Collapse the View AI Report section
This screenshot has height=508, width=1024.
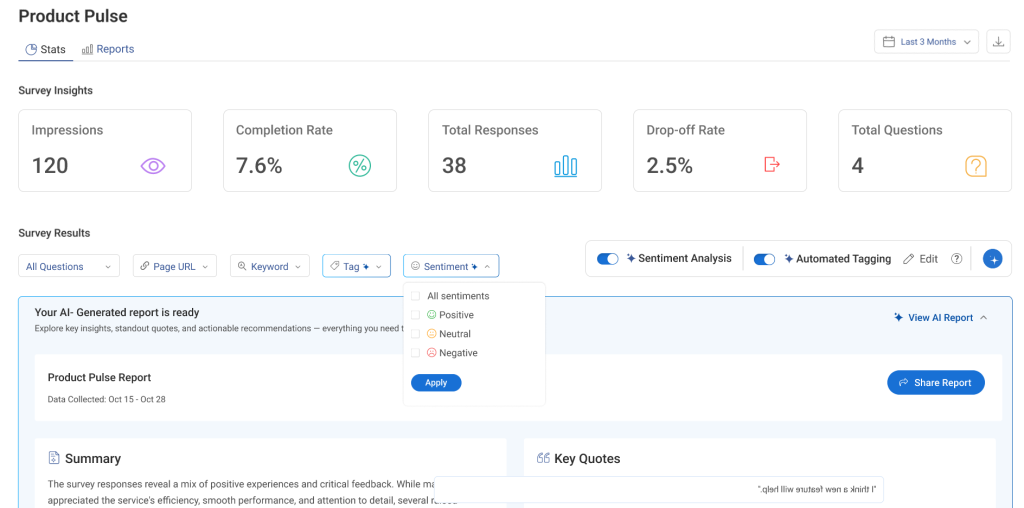click(940, 317)
